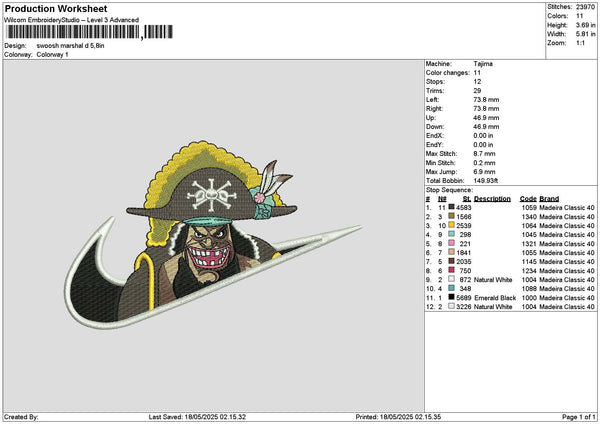Viewport: 600px width, 424px height.
Task: Select thread code 1045 in stop 4
Action: [529, 235]
